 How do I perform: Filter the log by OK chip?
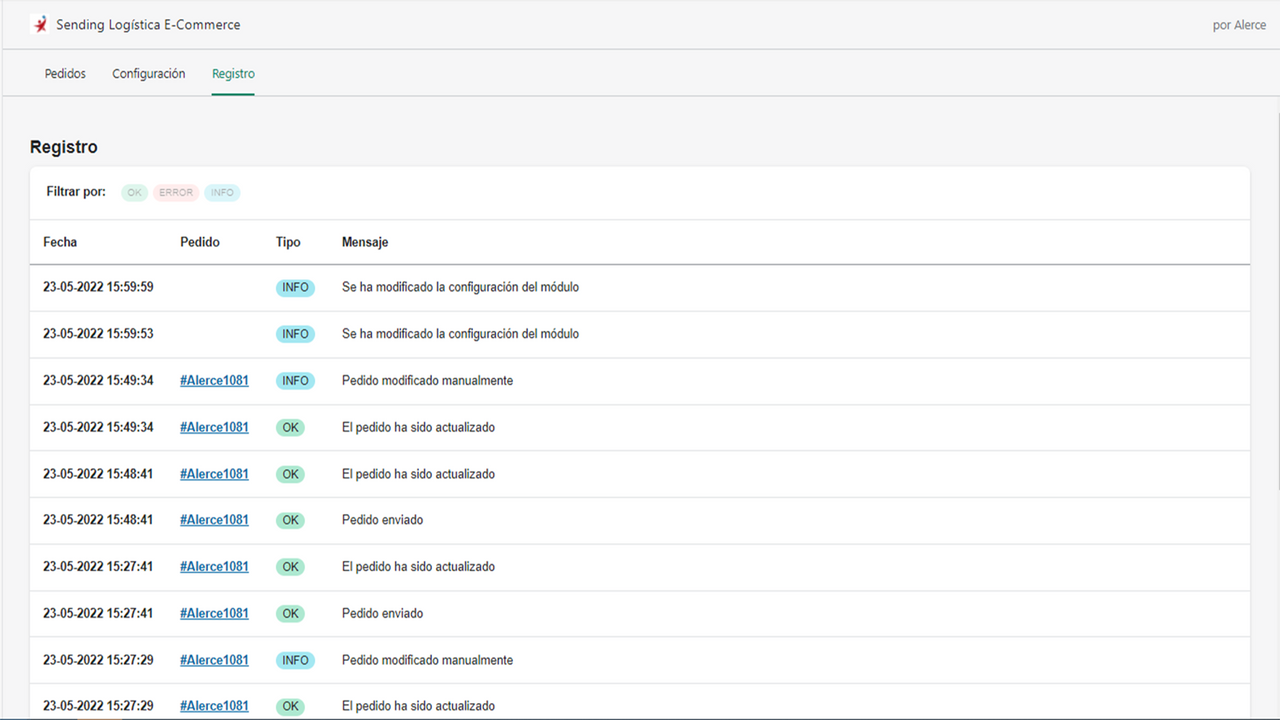point(135,193)
